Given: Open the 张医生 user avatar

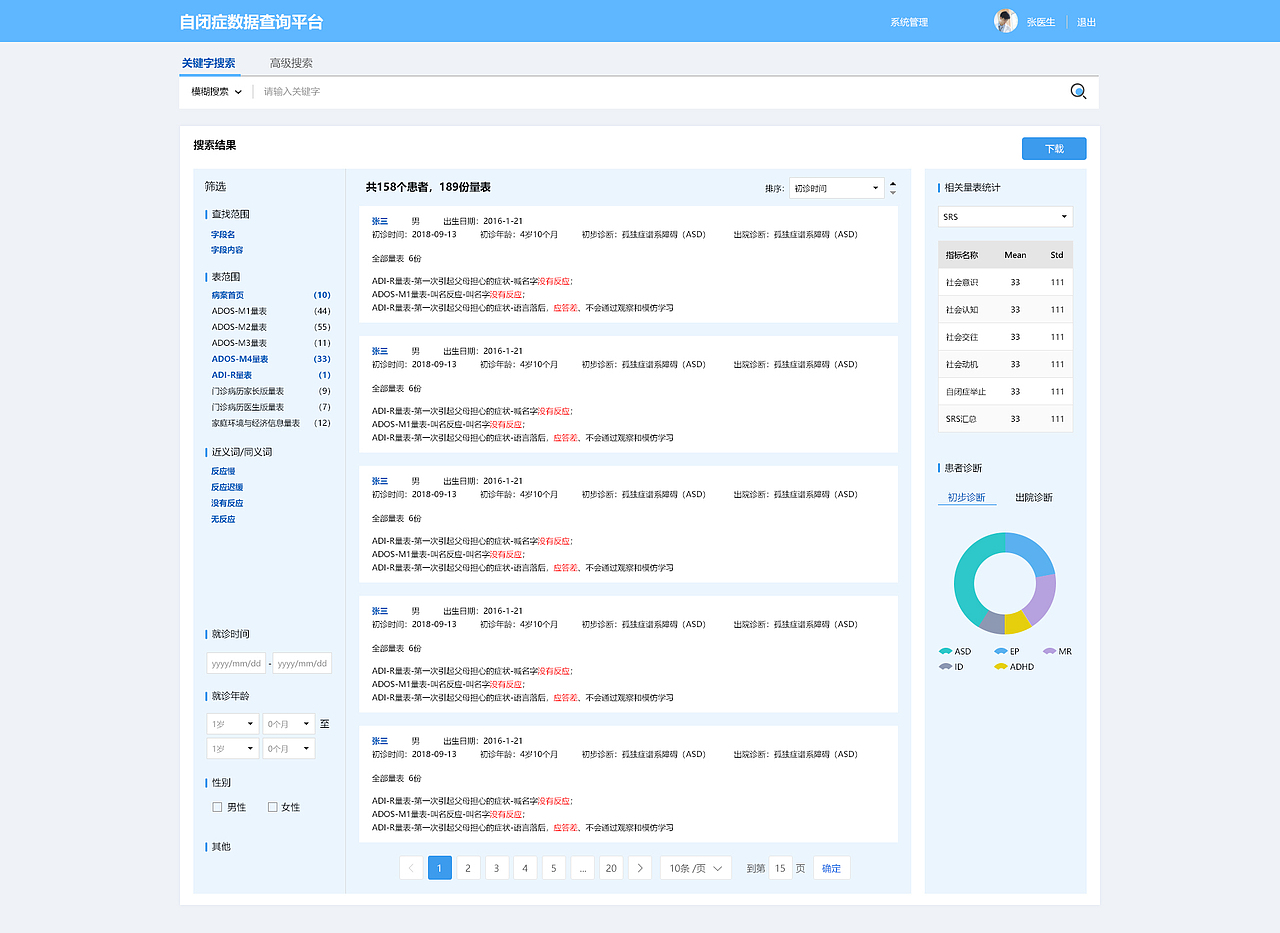Looking at the screenshot, I should 1005,21.
